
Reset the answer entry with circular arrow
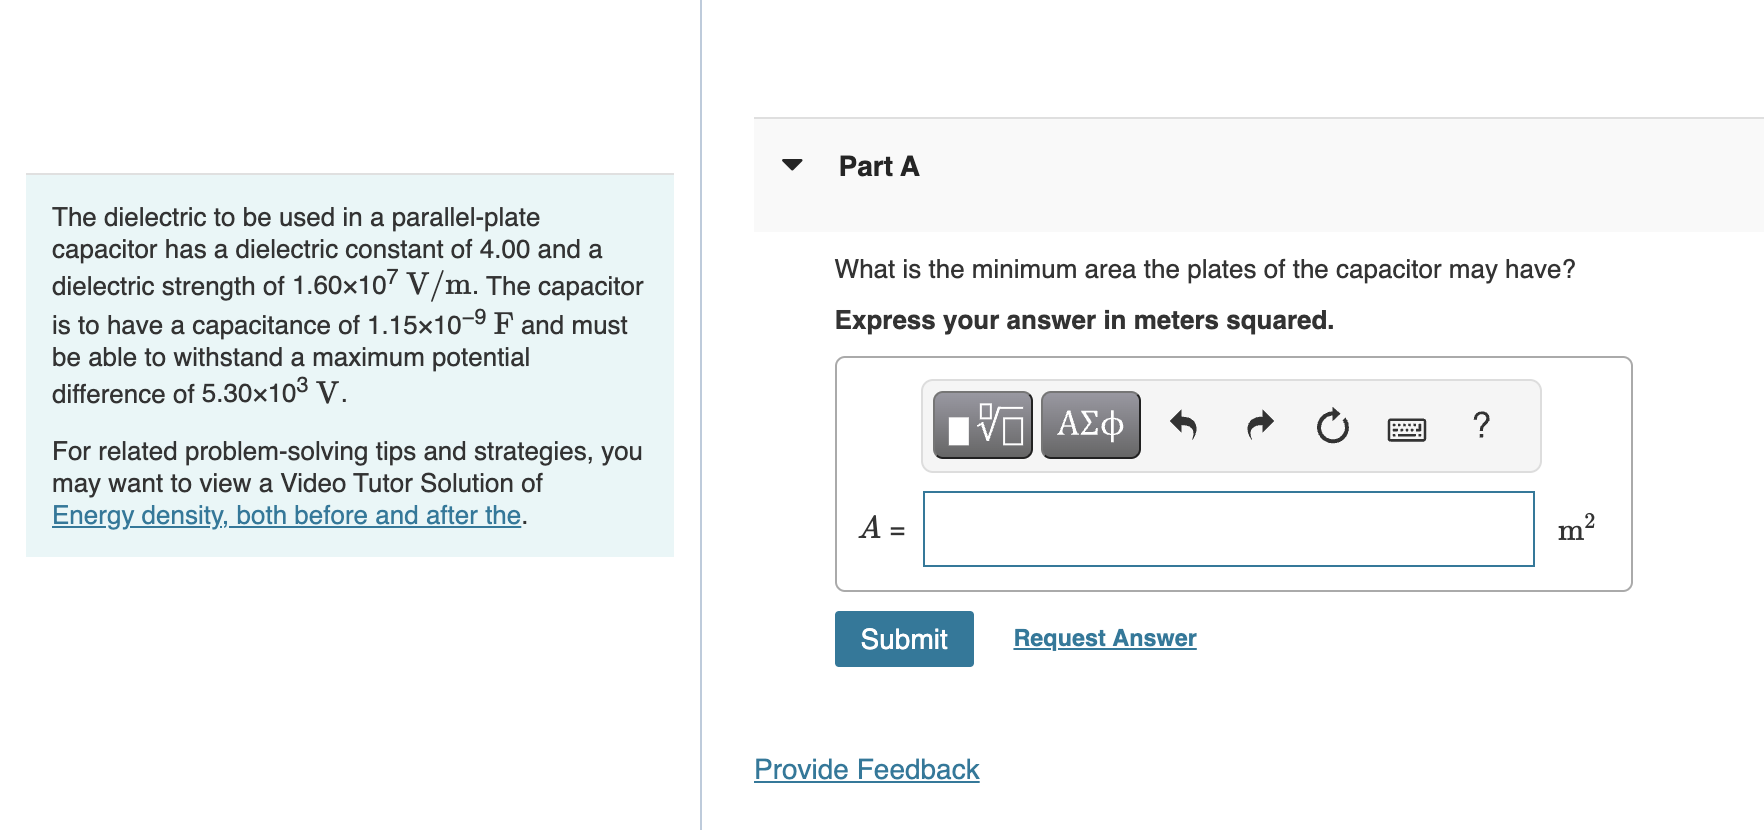coord(1332,424)
